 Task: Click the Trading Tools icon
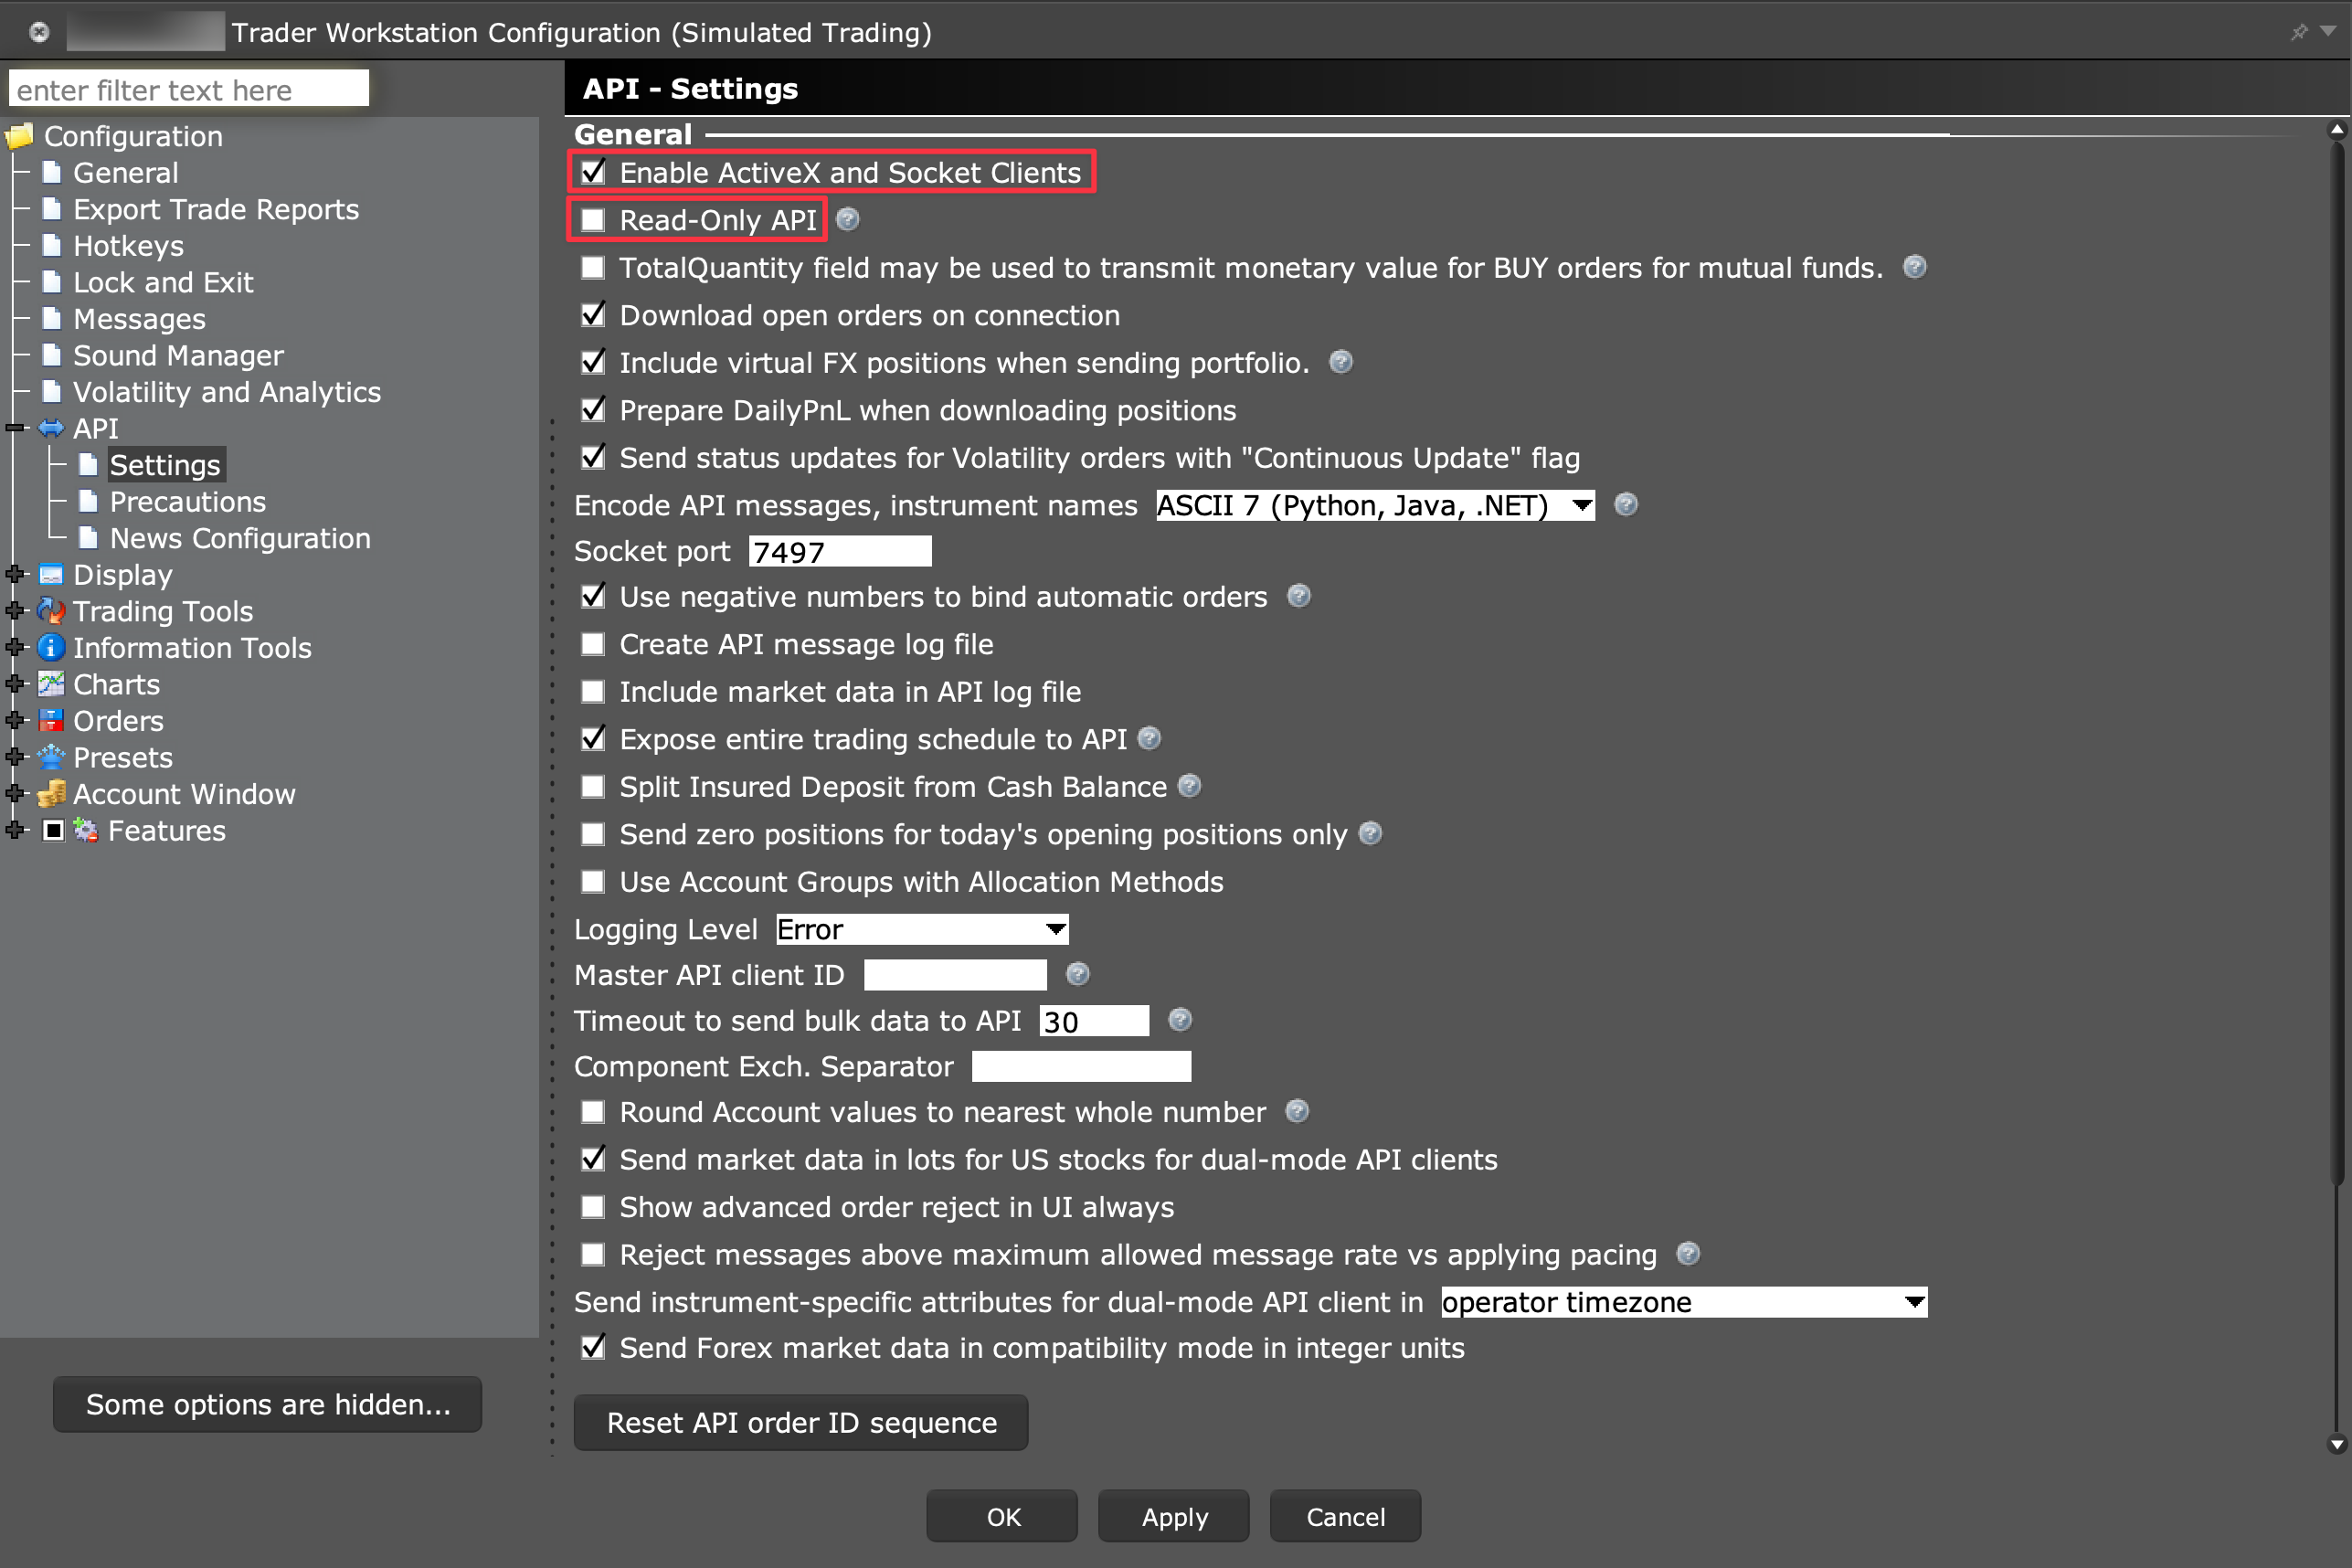(50, 611)
